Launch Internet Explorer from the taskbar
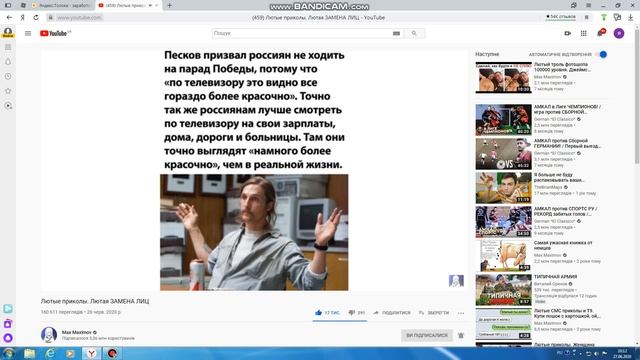 point(50,353)
